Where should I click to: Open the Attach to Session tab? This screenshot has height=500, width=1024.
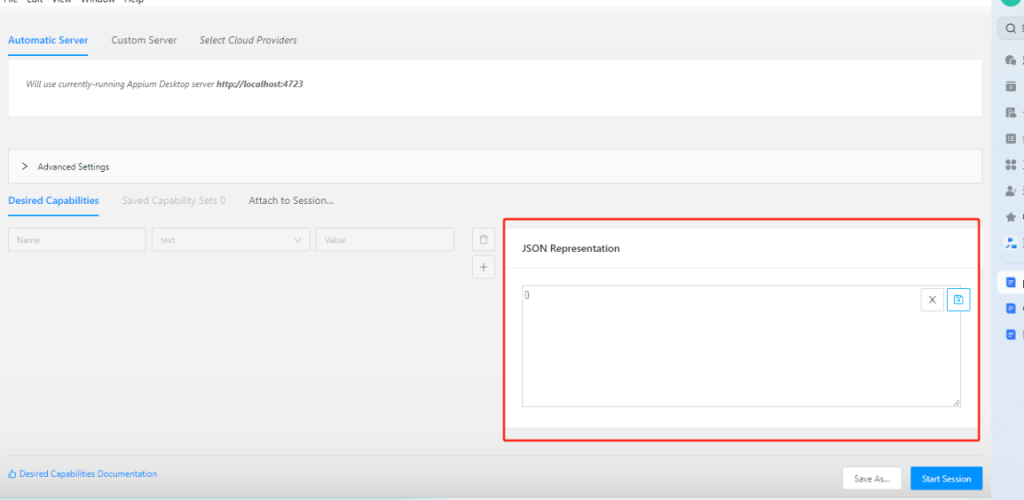click(x=291, y=201)
